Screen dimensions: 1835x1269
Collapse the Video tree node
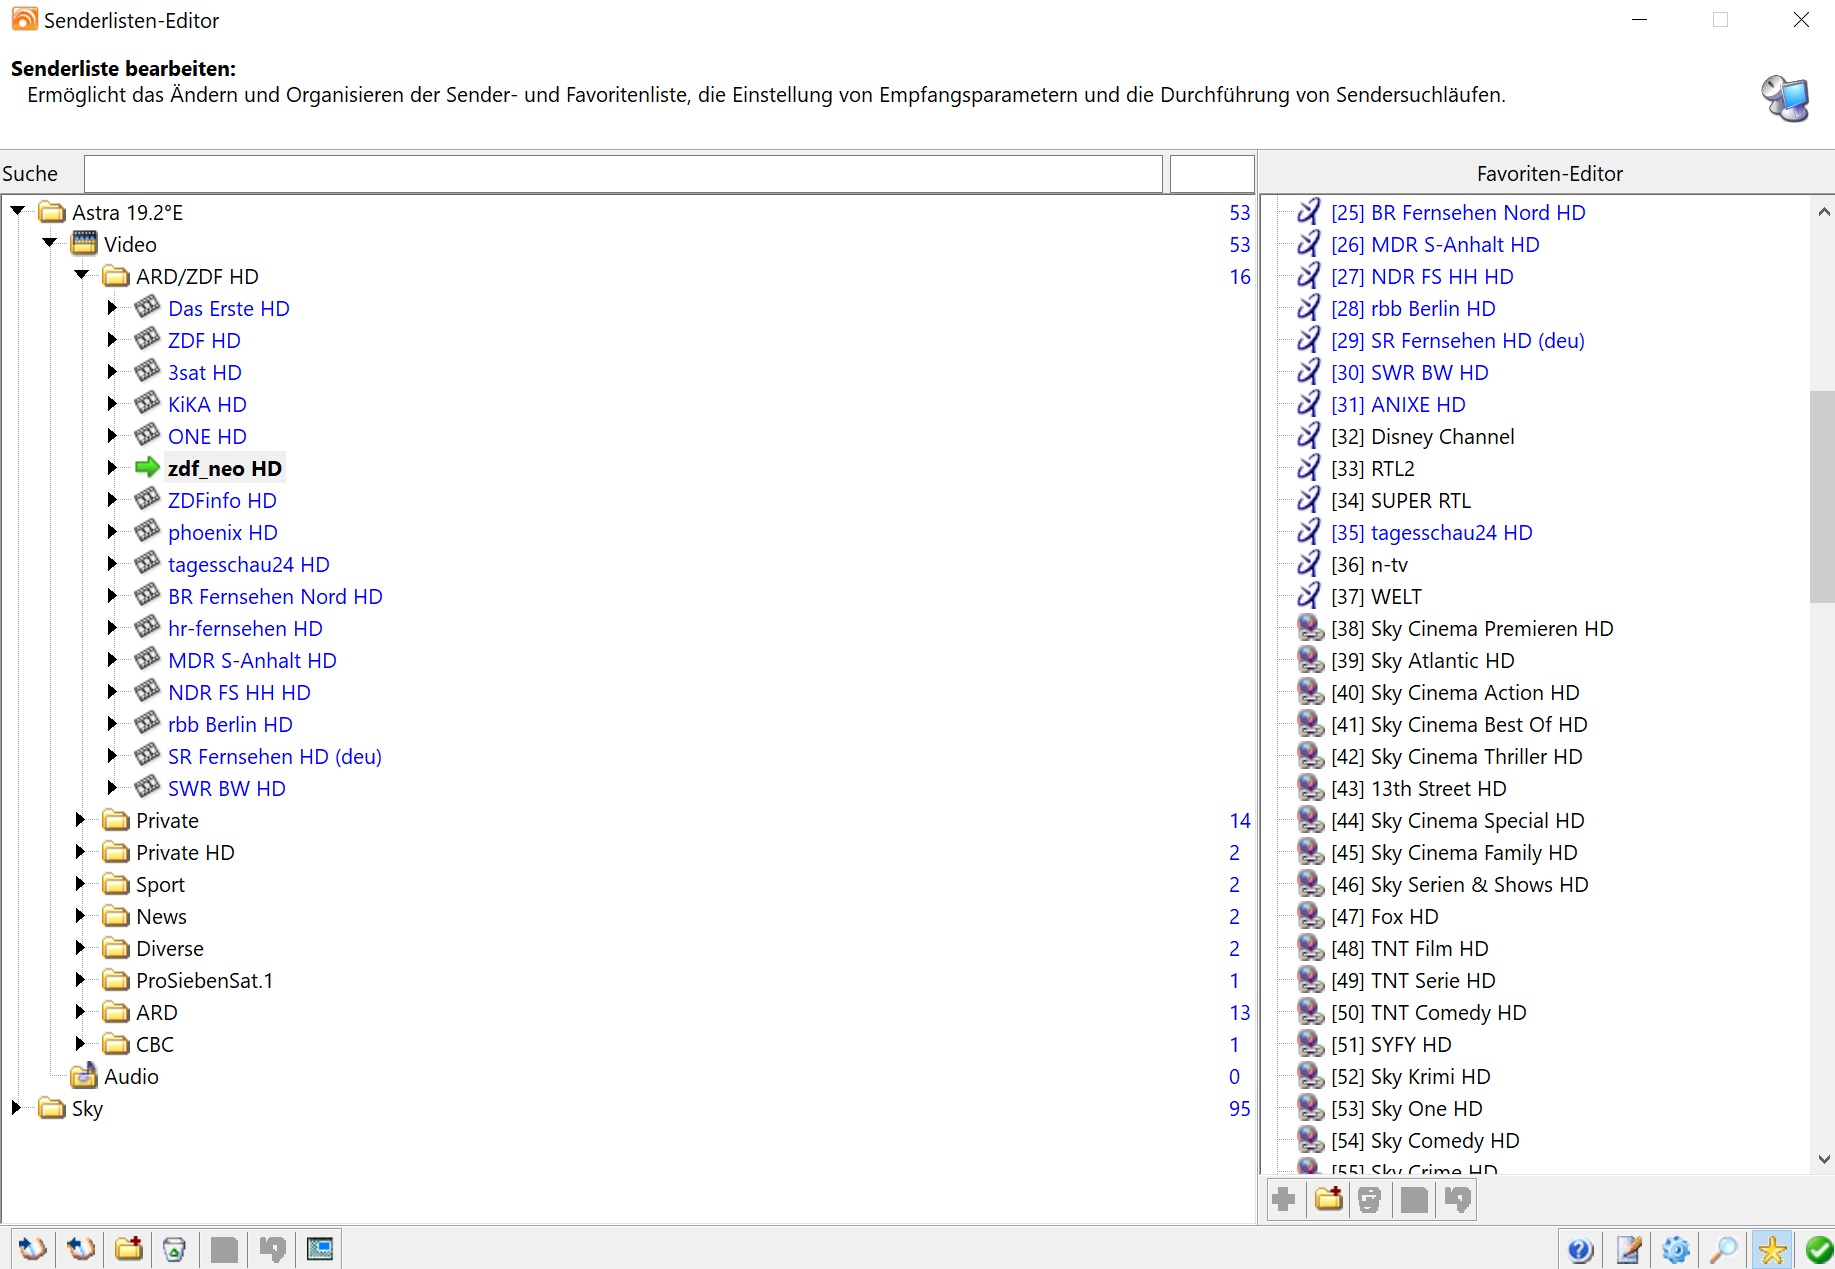[x=50, y=243]
